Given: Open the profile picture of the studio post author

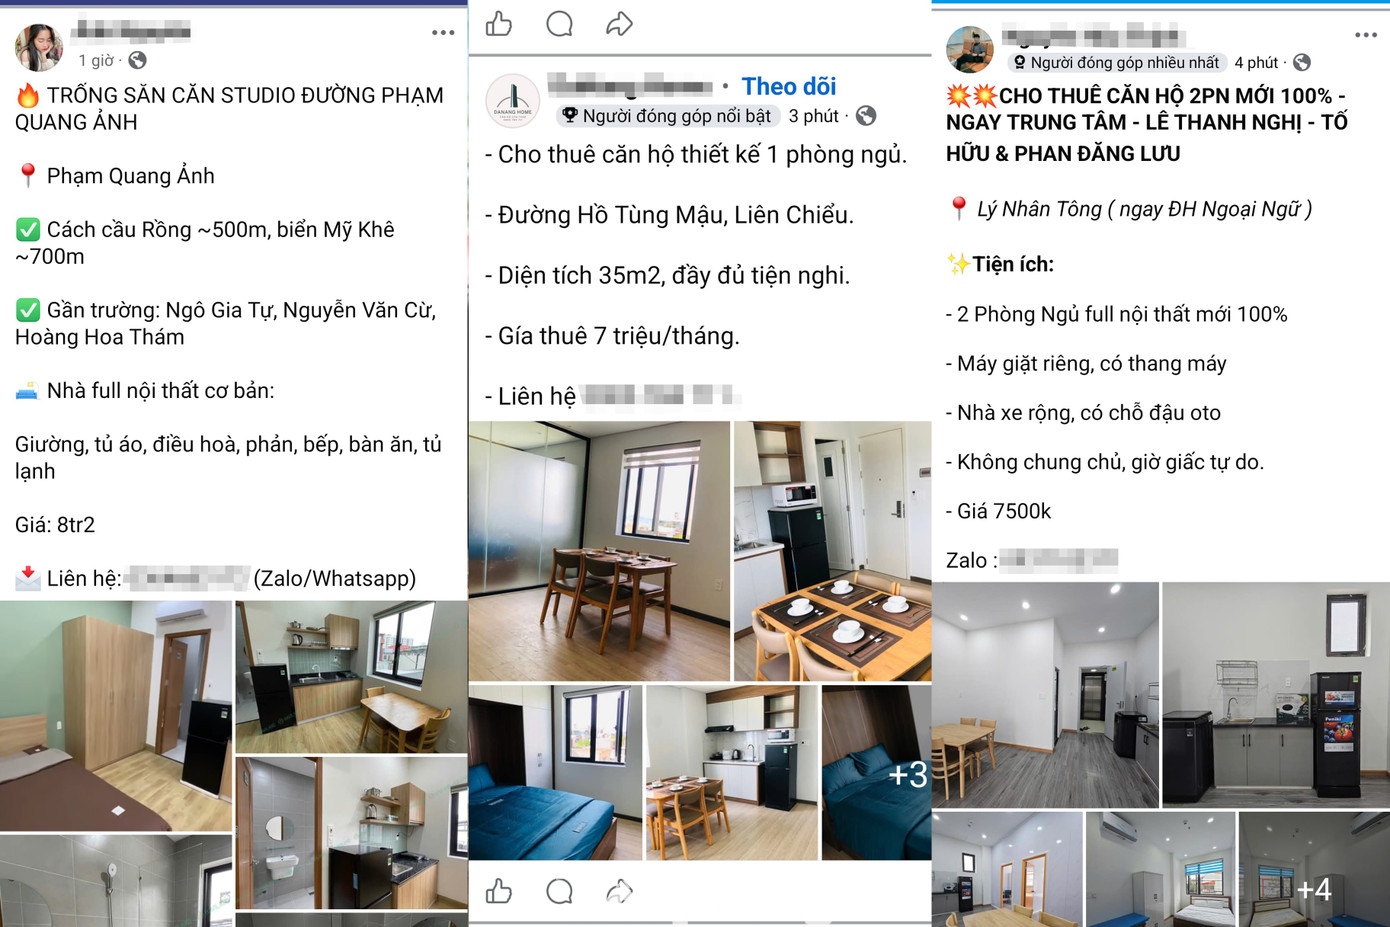Looking at the screenshot, I should (39, 47).
